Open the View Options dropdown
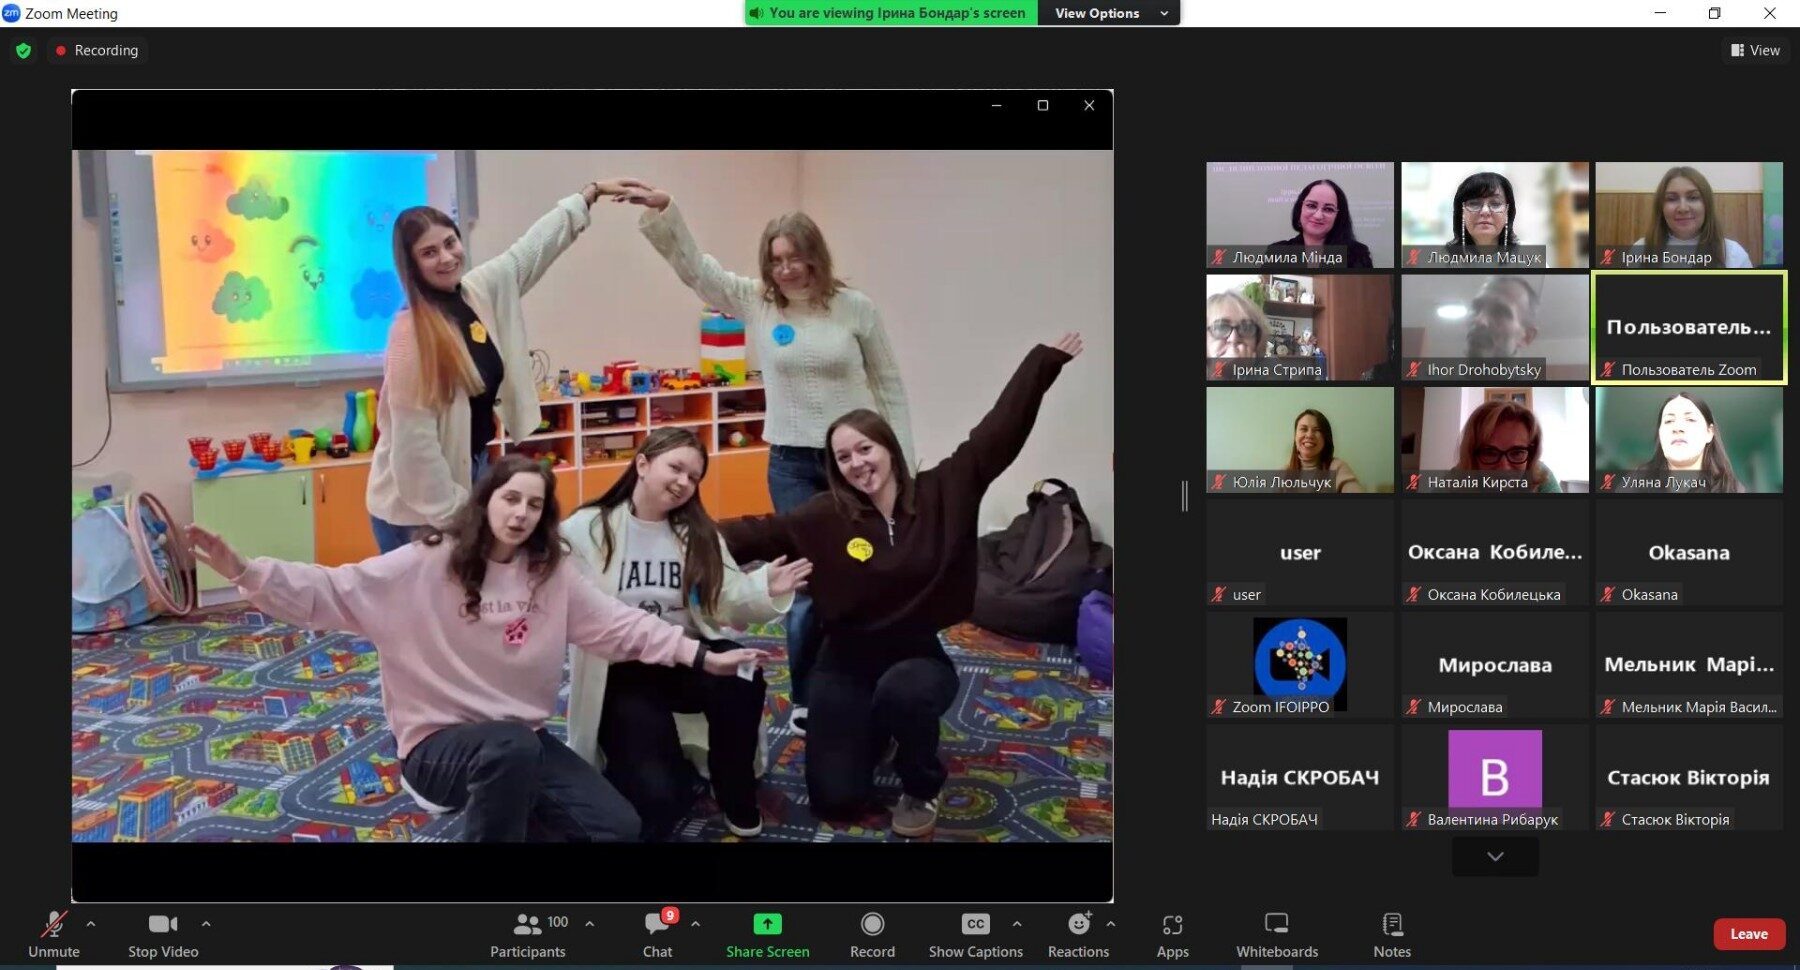Viewport: 1800px width, 970px height. (x=1109, y=13)
